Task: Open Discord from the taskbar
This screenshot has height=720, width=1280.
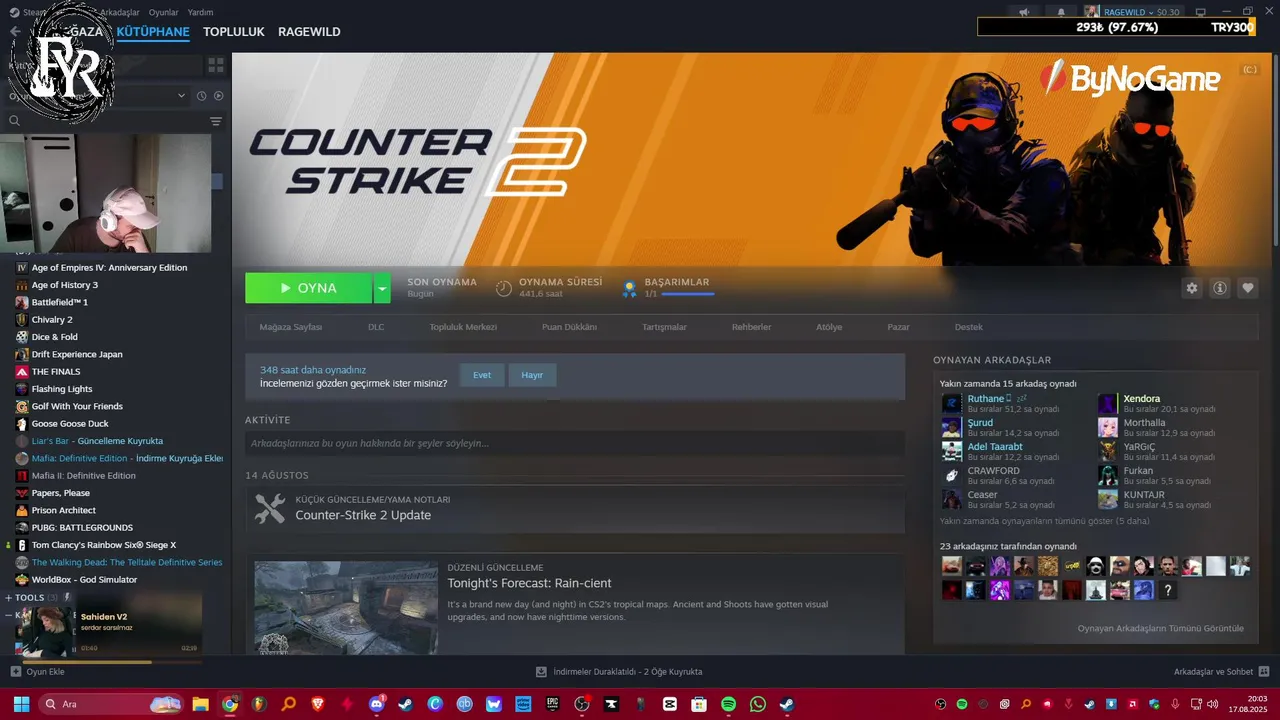Action: pos(377,704)
